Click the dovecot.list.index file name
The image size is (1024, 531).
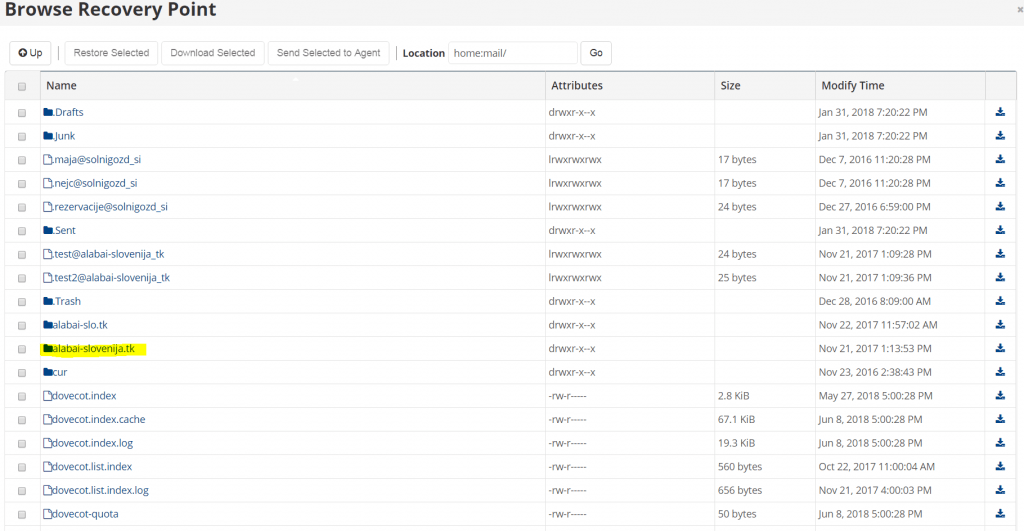click(88, 466)
